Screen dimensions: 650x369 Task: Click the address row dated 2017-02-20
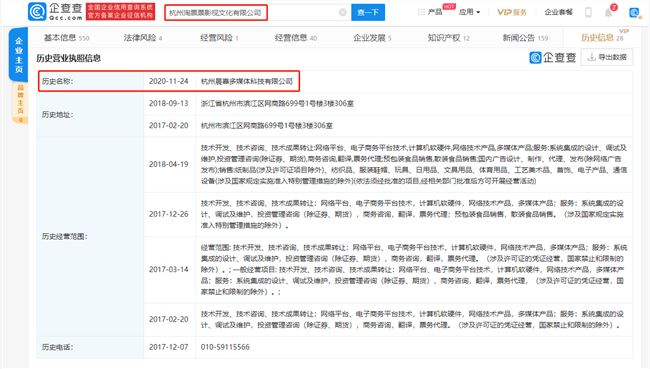tap(267, 125)
